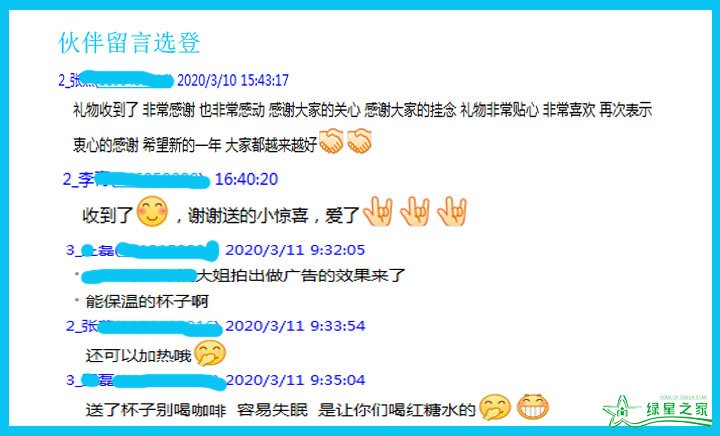This screenshot has height=436, width=720.
Task: Click the giggling emoji after 喝红糖水的
Action: [x=495, y=407]
